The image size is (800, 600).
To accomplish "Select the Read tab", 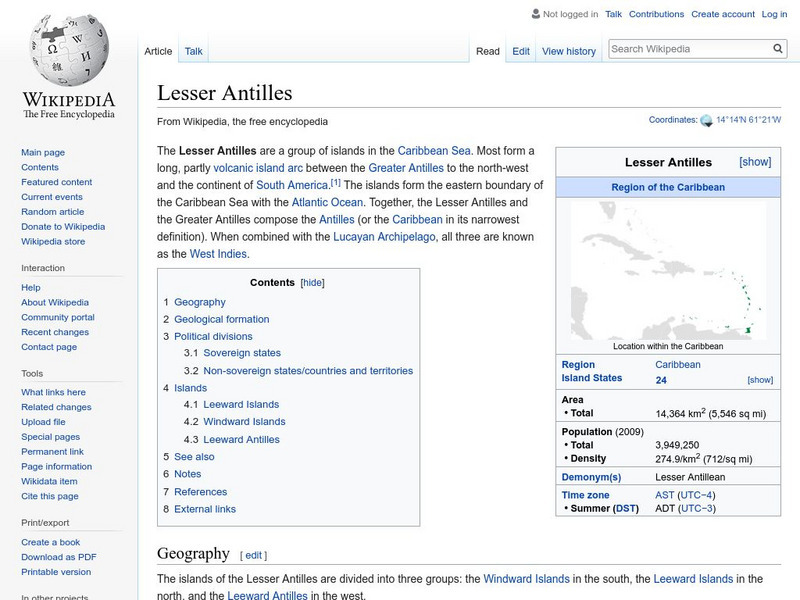I will 488,51.
